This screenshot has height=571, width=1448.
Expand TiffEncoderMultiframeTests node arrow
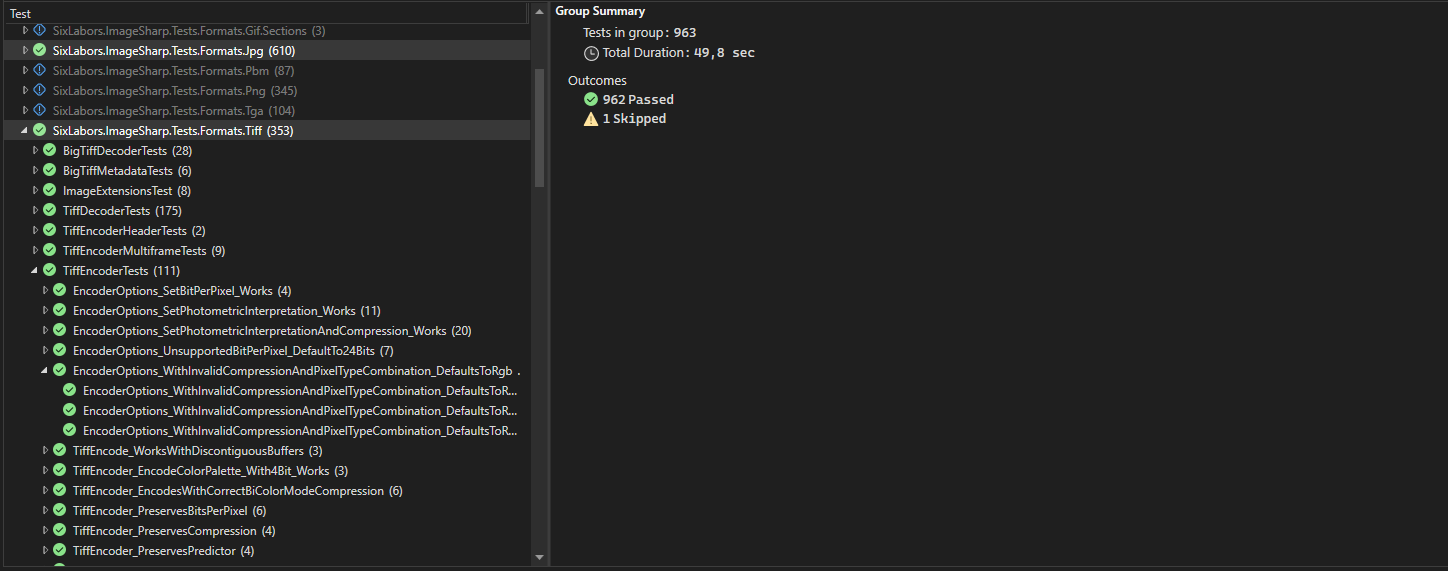[x=35, y=250]
